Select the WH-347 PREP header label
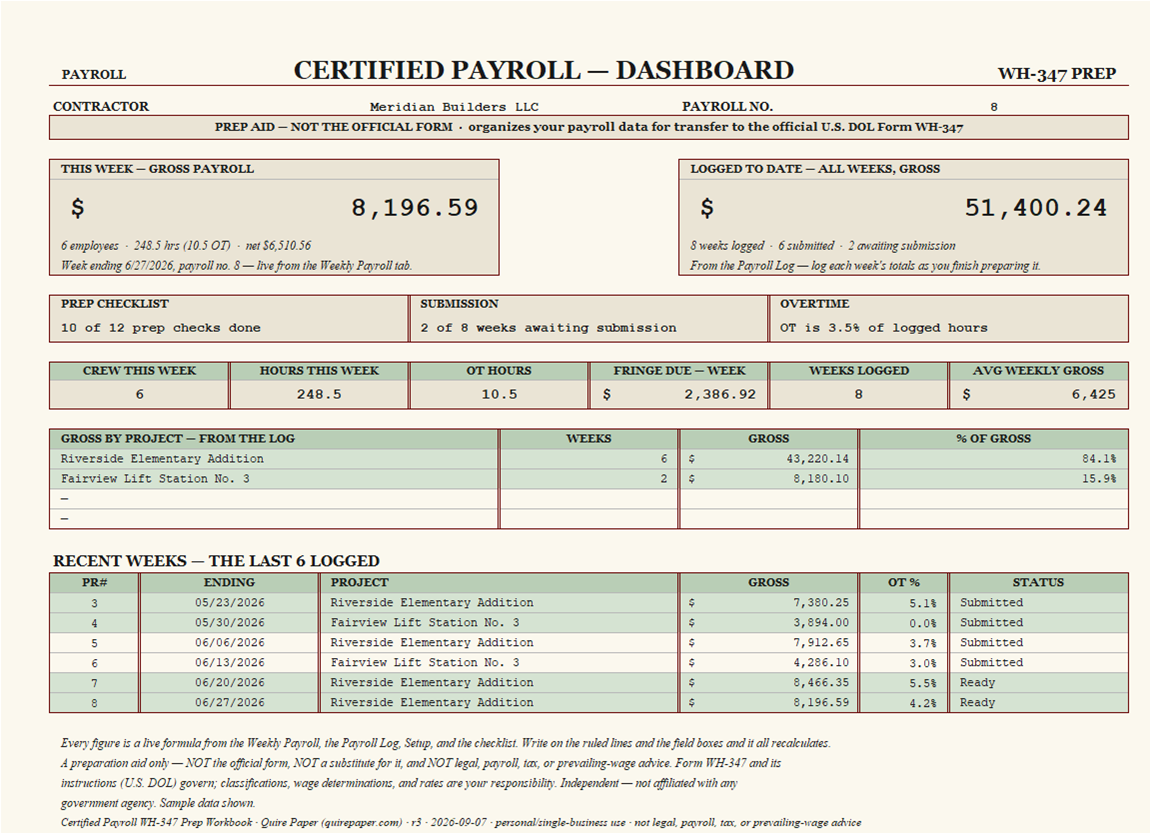The image size is (1150, 833). click(x=1056, y=74)
